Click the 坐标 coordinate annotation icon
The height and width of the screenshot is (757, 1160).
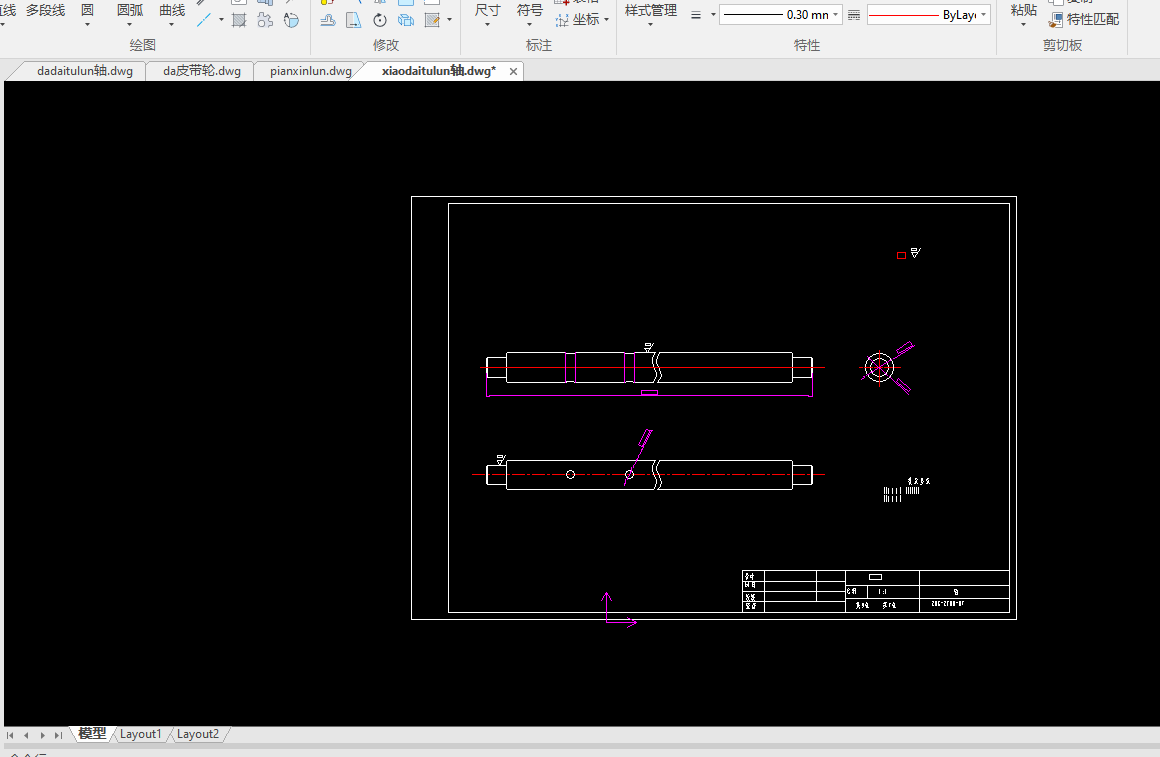[562, 19]
